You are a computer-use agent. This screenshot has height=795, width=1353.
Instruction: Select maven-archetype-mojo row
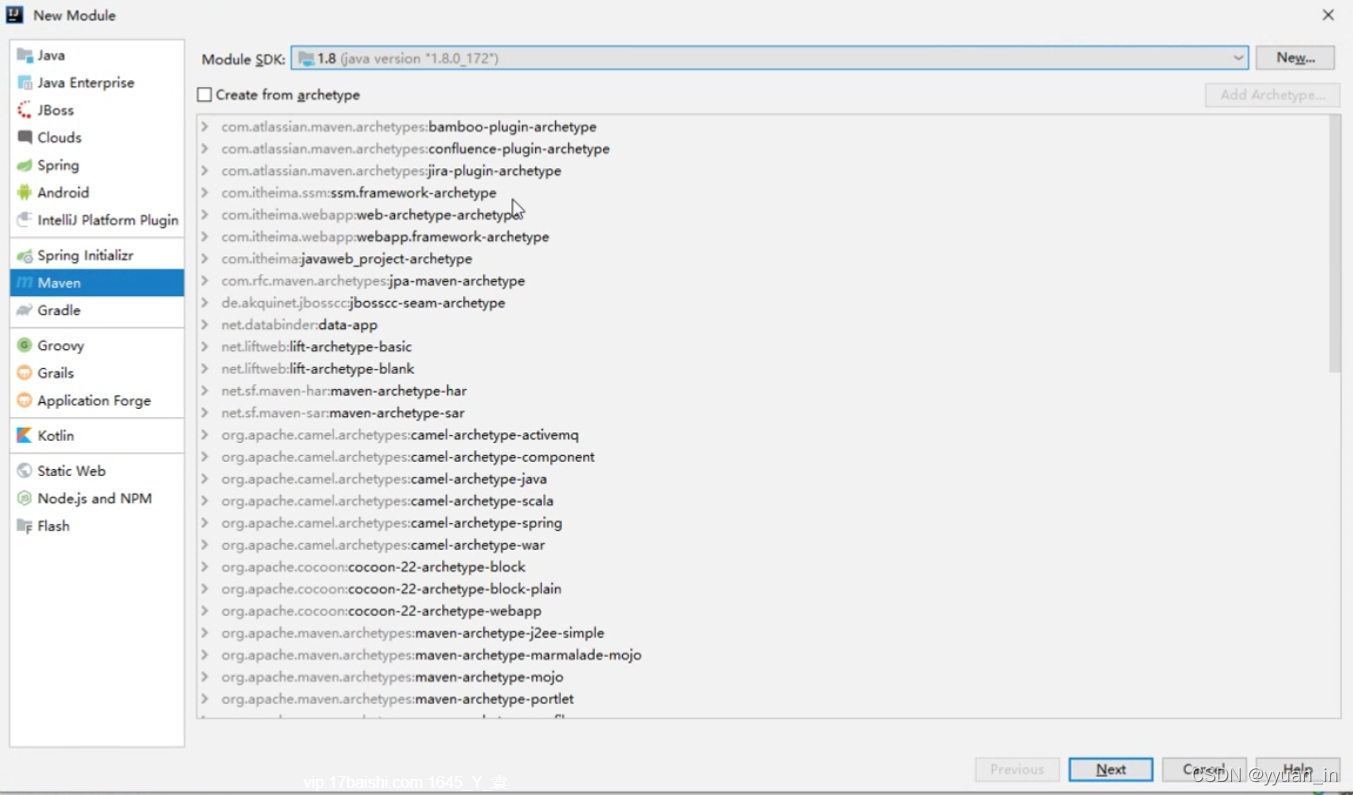coord(763,677)
